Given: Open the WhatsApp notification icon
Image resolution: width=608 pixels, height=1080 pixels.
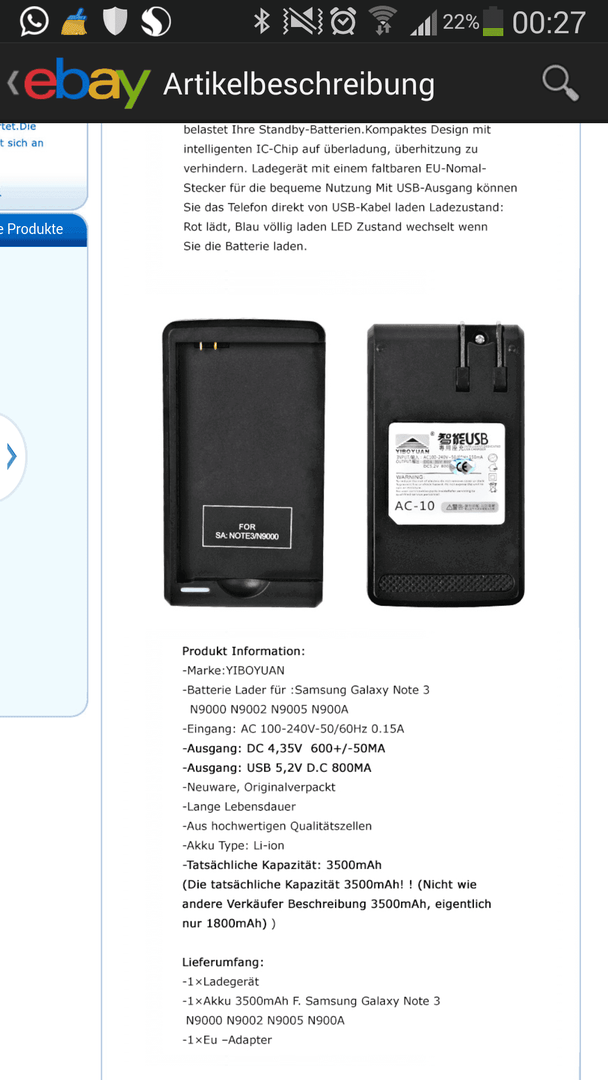Looking at the screenshot, I should point(34,21).
